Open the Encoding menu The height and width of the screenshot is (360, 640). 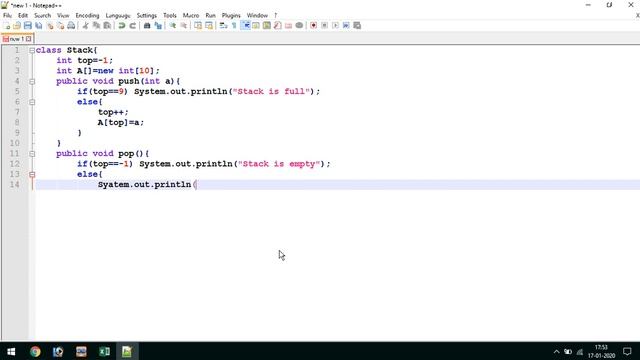click(x=87, y=16)
